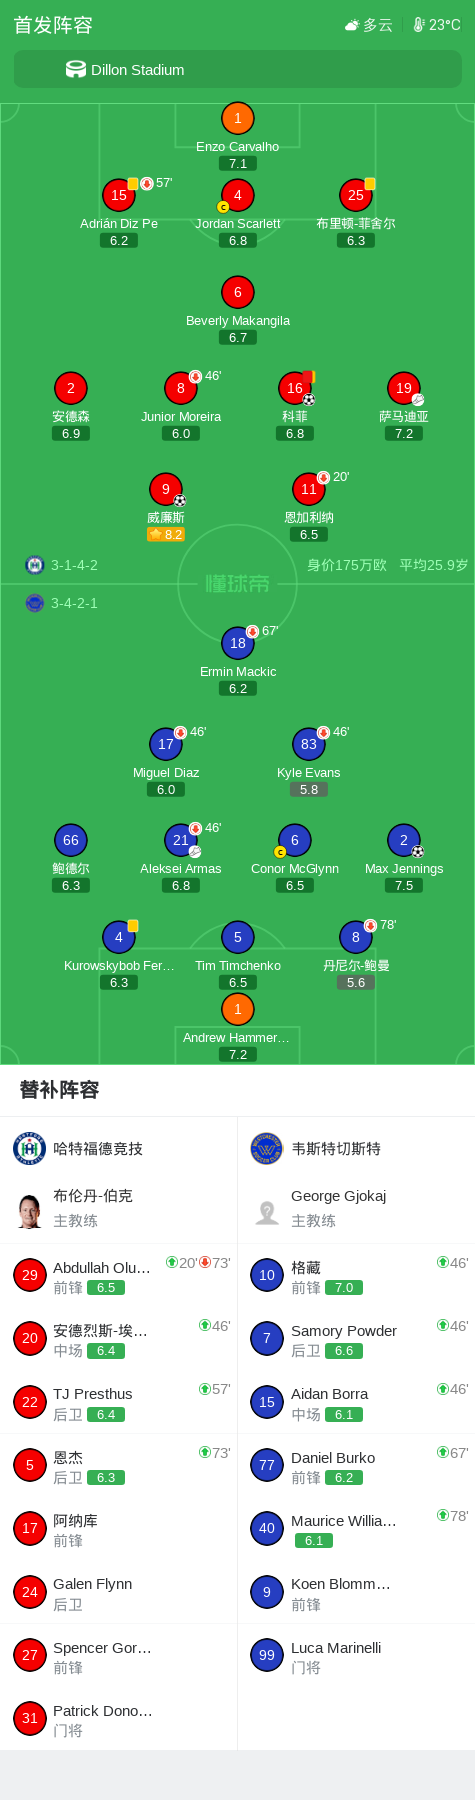Select substitute 10 格藏 forward
Image resolution: width=475 pixels, height=1800 pixels.
click(356, 1275)
